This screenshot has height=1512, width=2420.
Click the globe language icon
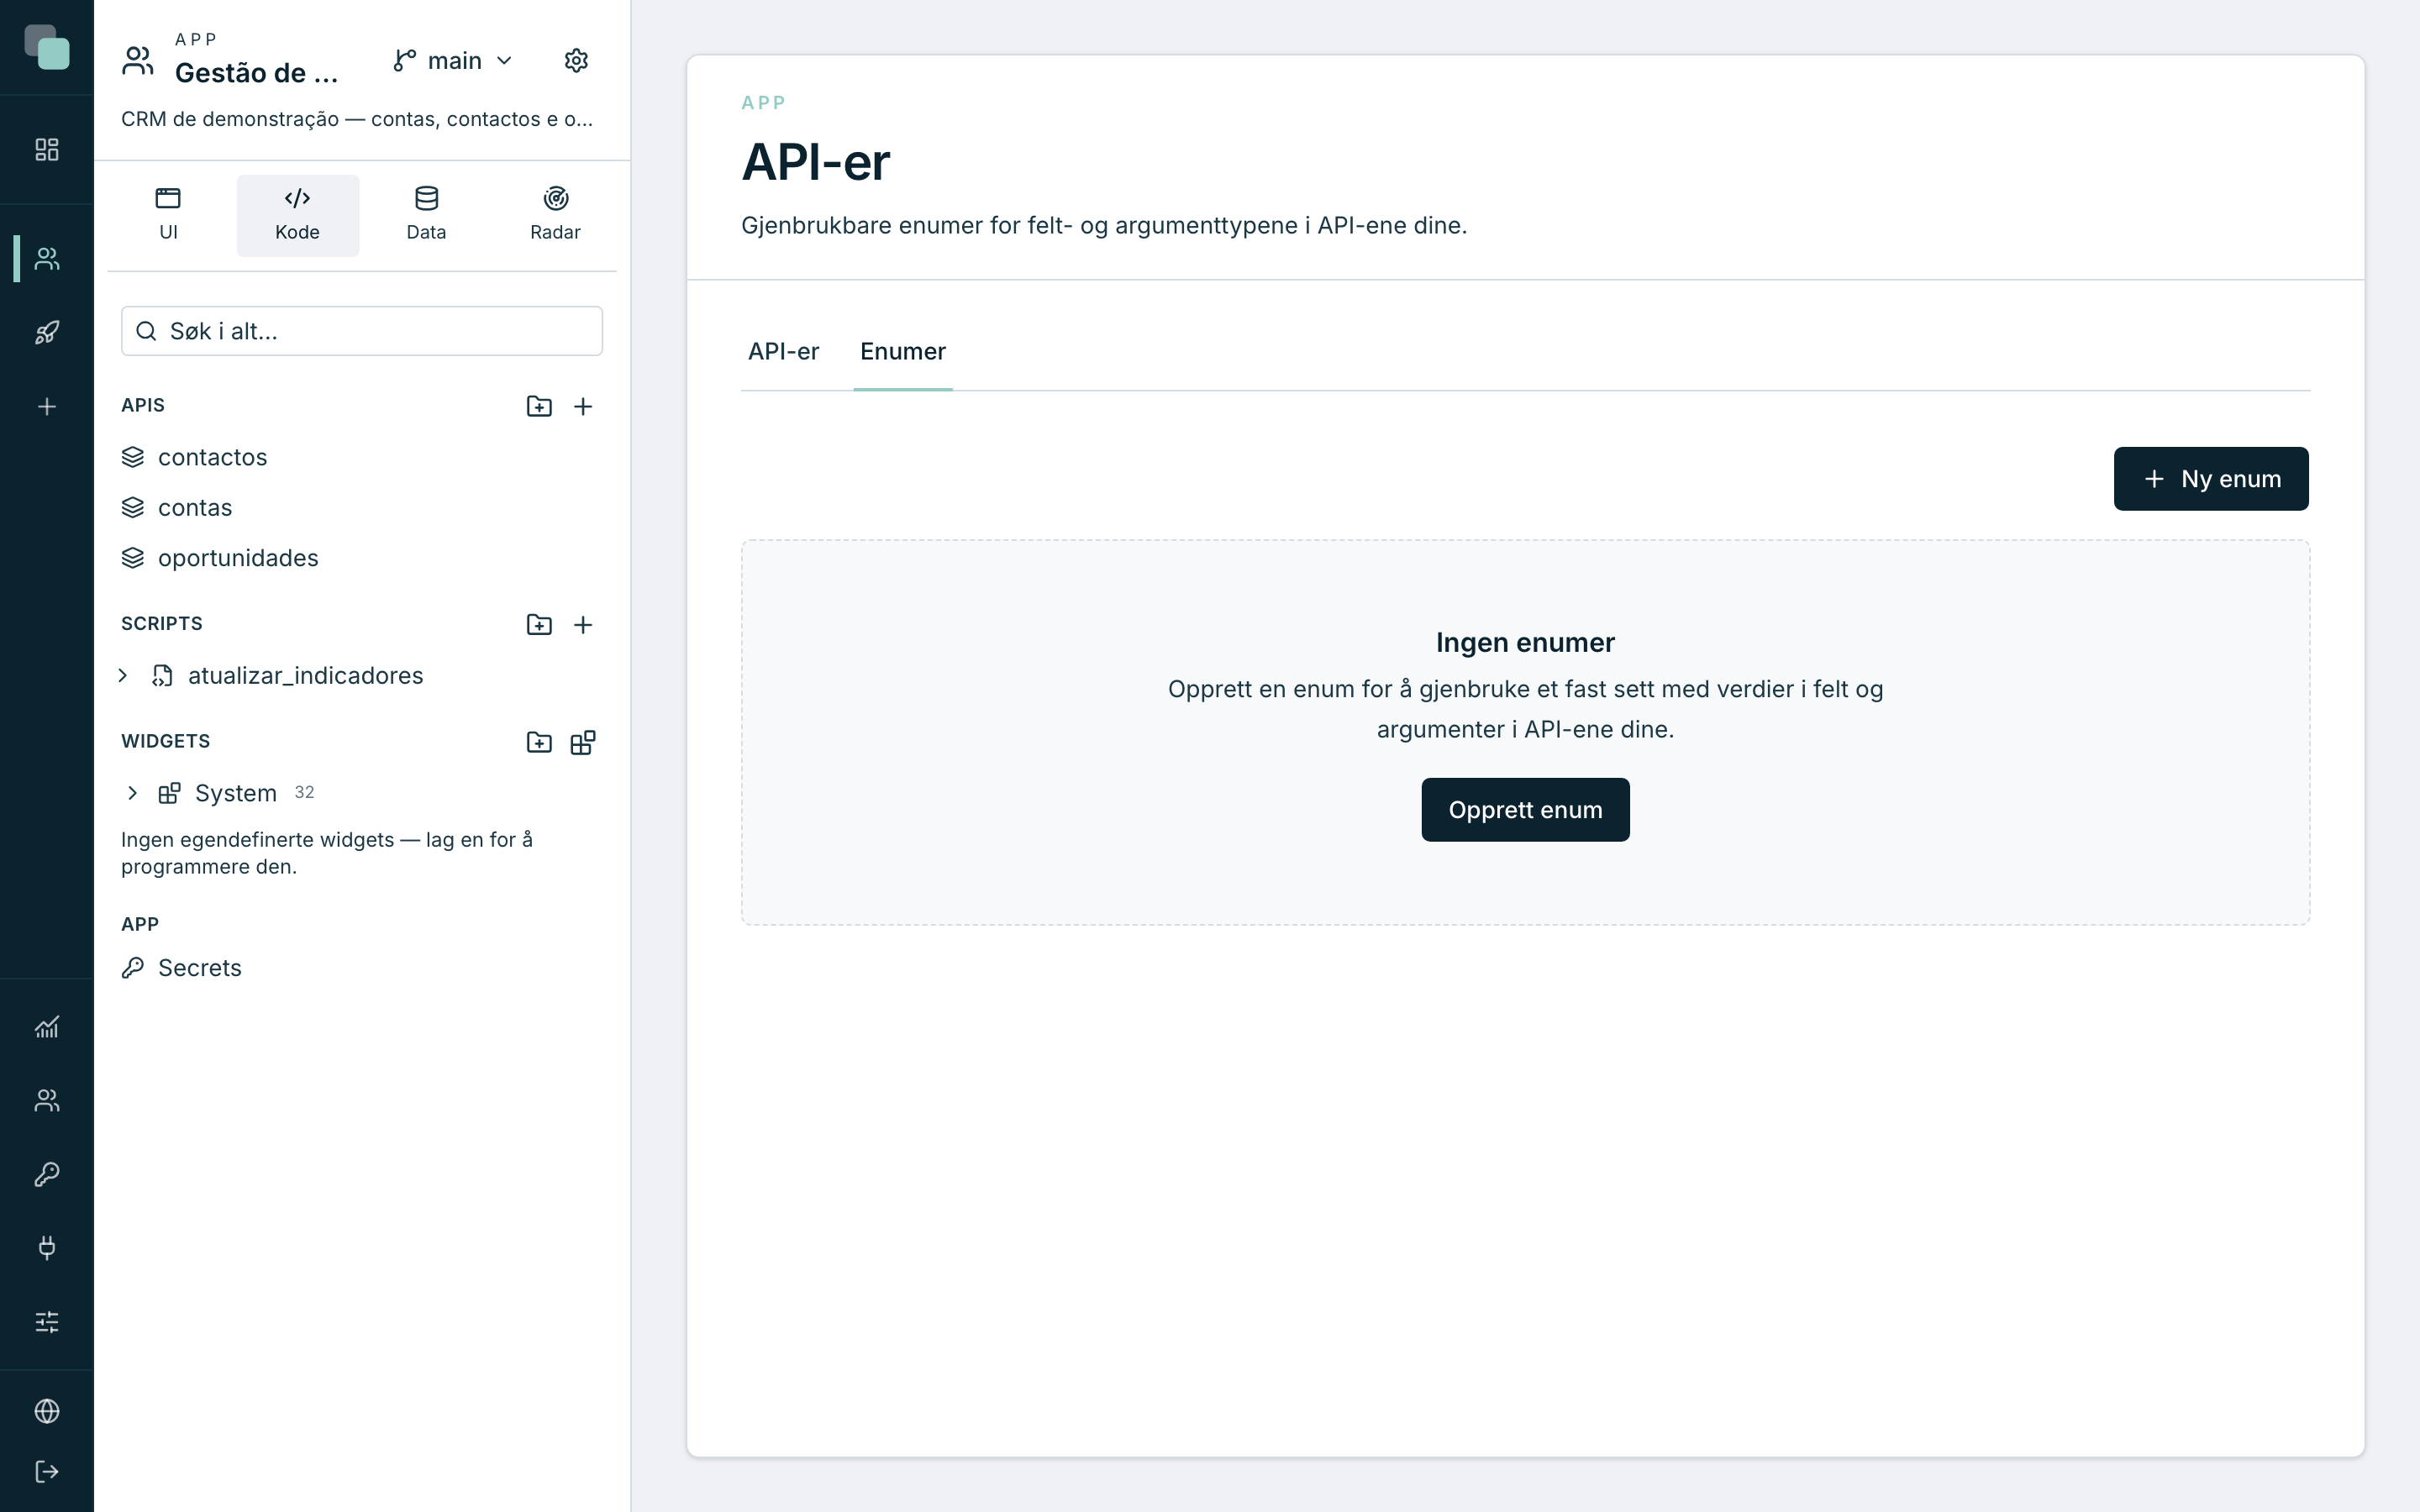click(47, 1411)
